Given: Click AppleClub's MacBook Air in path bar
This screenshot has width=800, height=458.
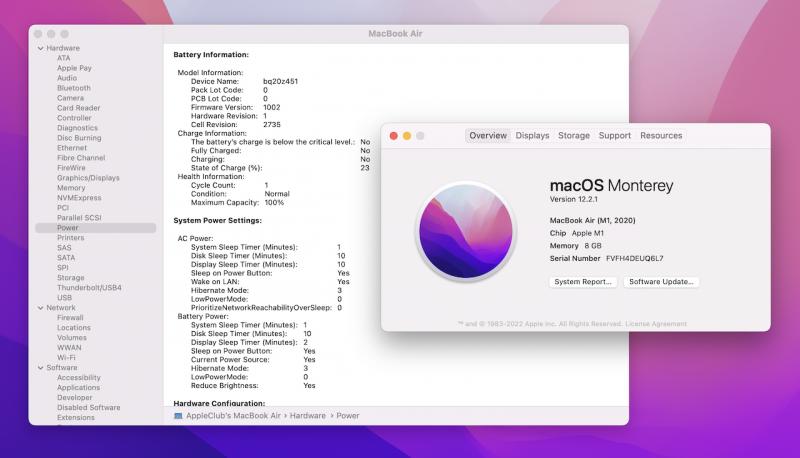Looking at the screenshot, I should pyautogui.click(x=233, y=416).
